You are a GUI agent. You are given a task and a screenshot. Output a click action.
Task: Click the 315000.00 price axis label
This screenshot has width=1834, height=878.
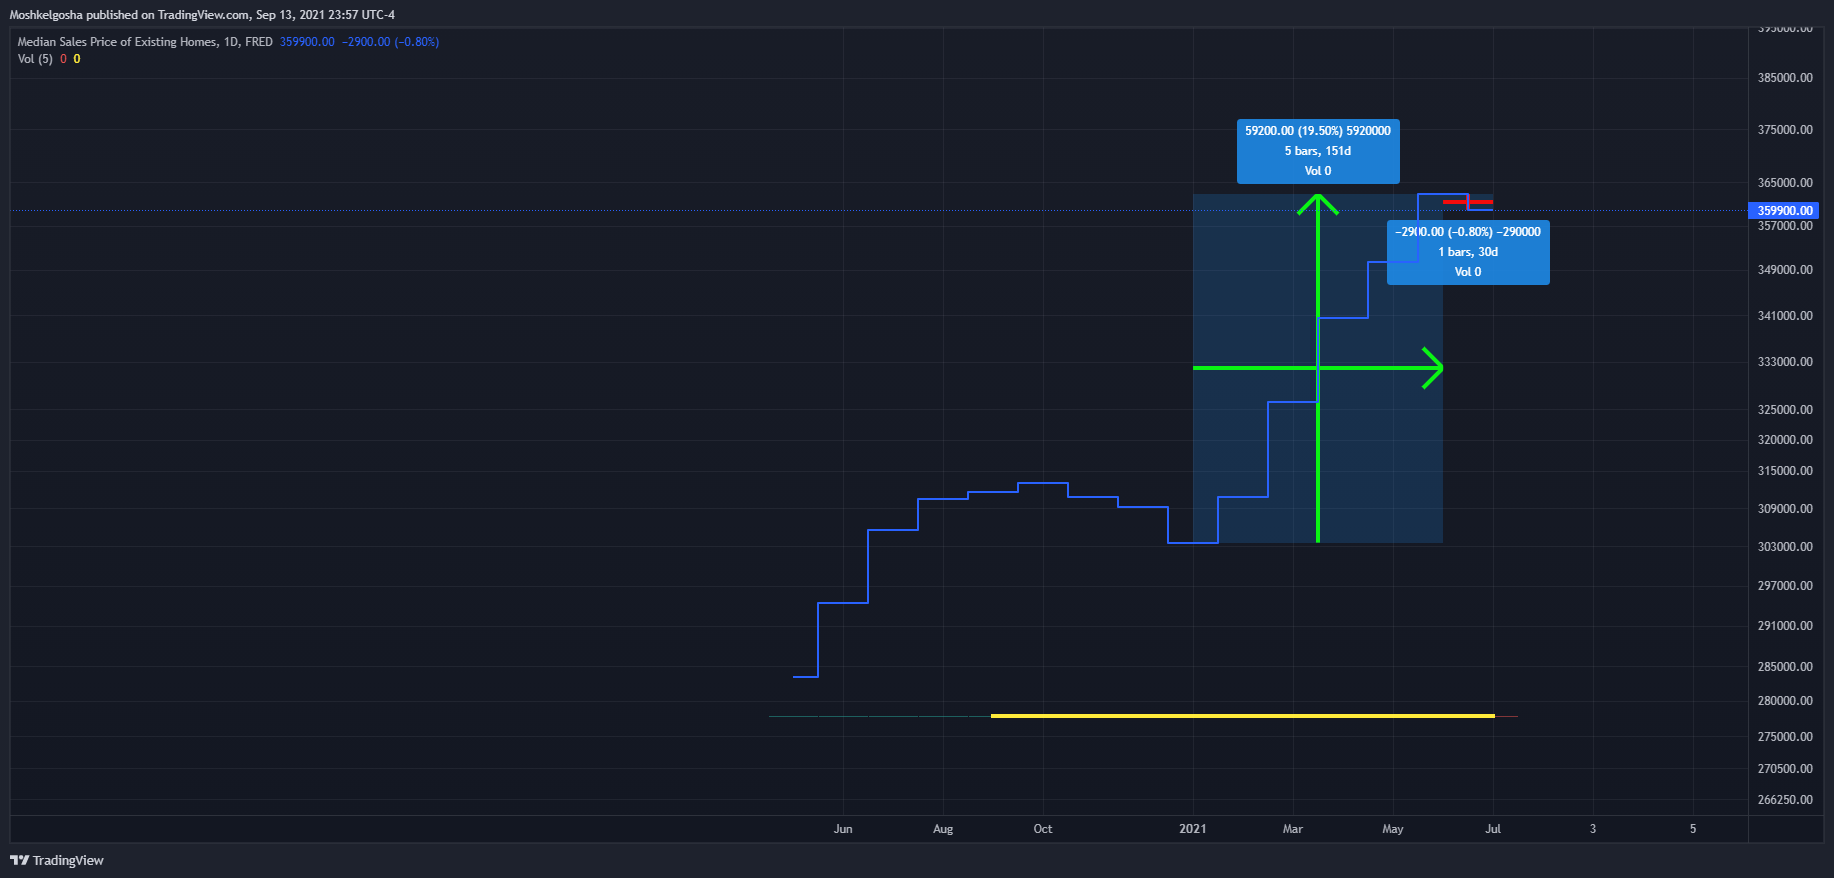1785,471
